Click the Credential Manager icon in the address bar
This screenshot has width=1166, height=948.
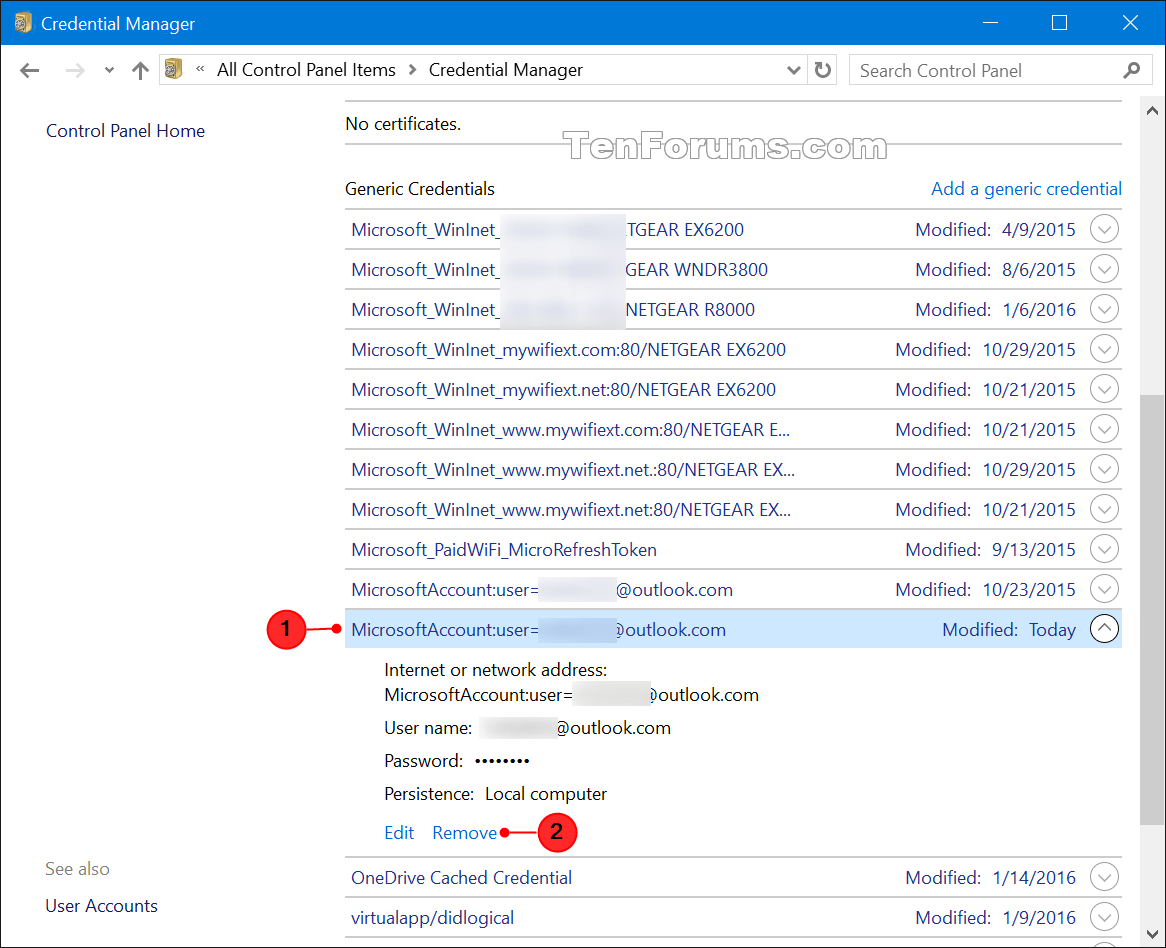(x=173, y=69)
